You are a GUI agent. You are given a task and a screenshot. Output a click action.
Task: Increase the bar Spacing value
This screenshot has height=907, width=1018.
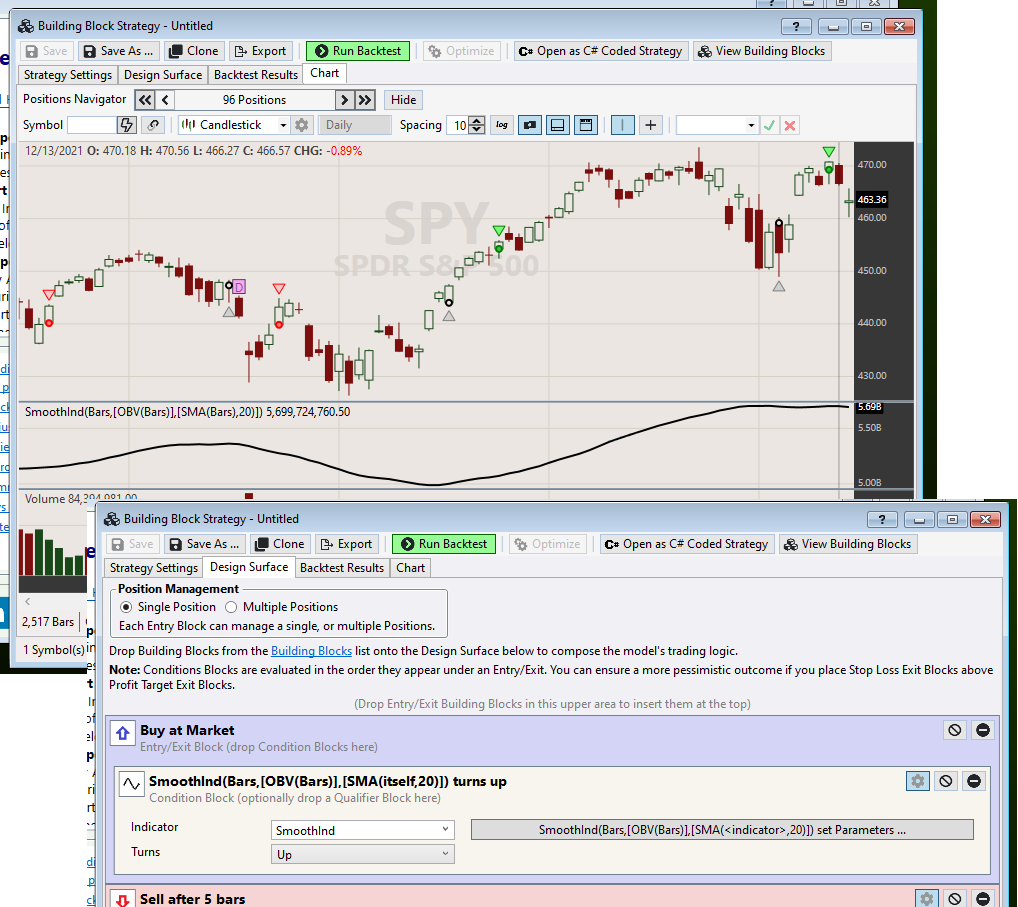click(x=477, y=121)
